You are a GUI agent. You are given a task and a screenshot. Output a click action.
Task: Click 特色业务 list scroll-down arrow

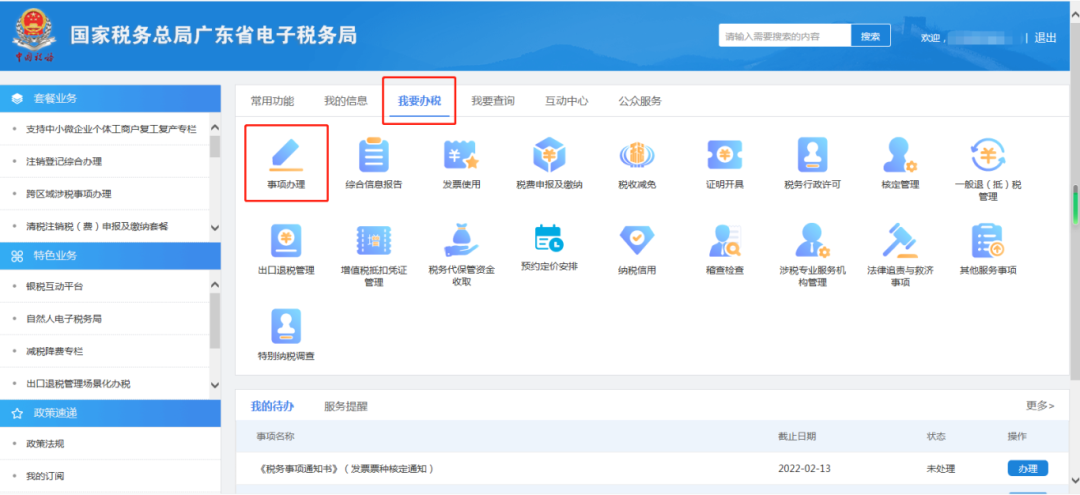[x=214, y=385]
